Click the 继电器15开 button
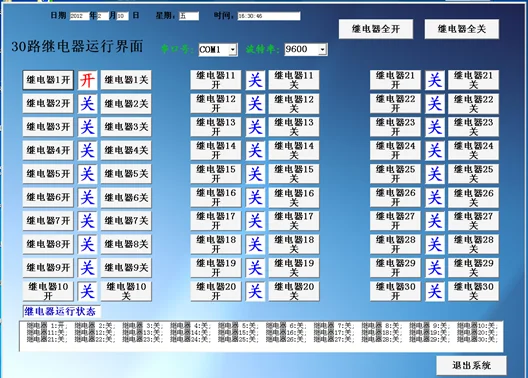This screenshot has height=378, width=528. (216, 174)
